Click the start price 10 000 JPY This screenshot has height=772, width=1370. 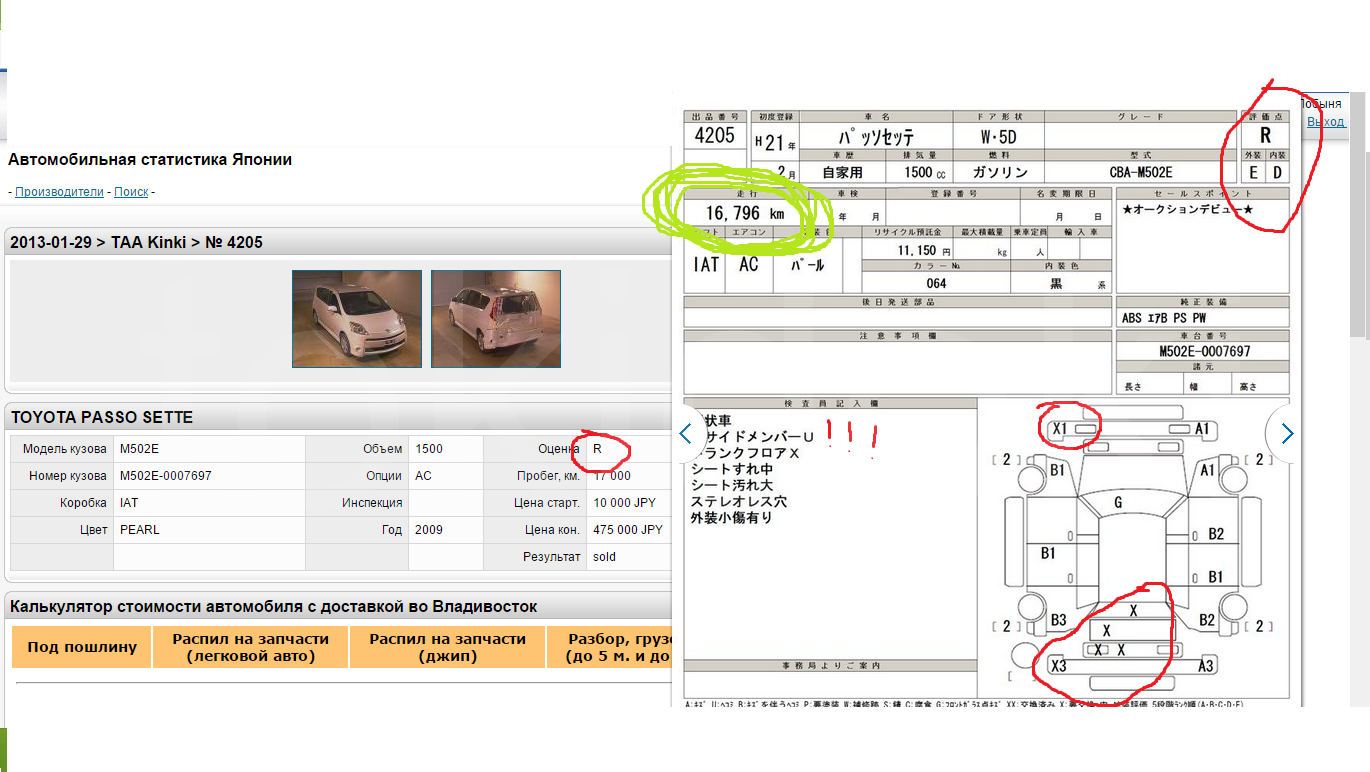coord(626,503)
